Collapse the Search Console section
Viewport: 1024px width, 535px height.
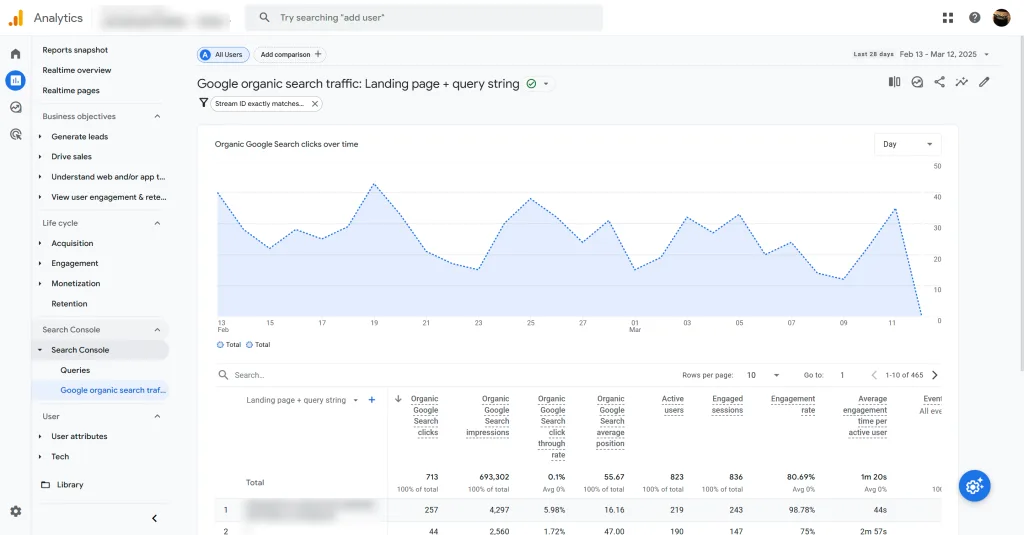[157, 330]
